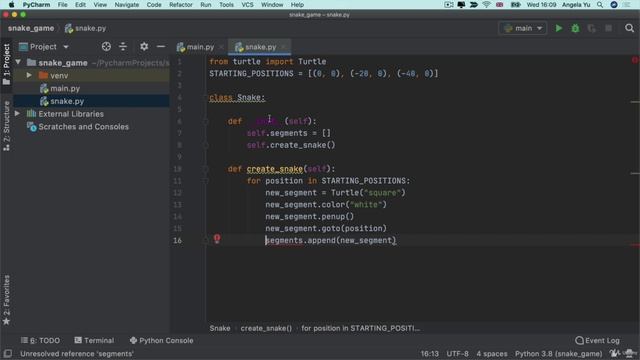Open Search Everywhere magnifier in toolbar
The image size is (640, 360).
[x=629, y=28]
